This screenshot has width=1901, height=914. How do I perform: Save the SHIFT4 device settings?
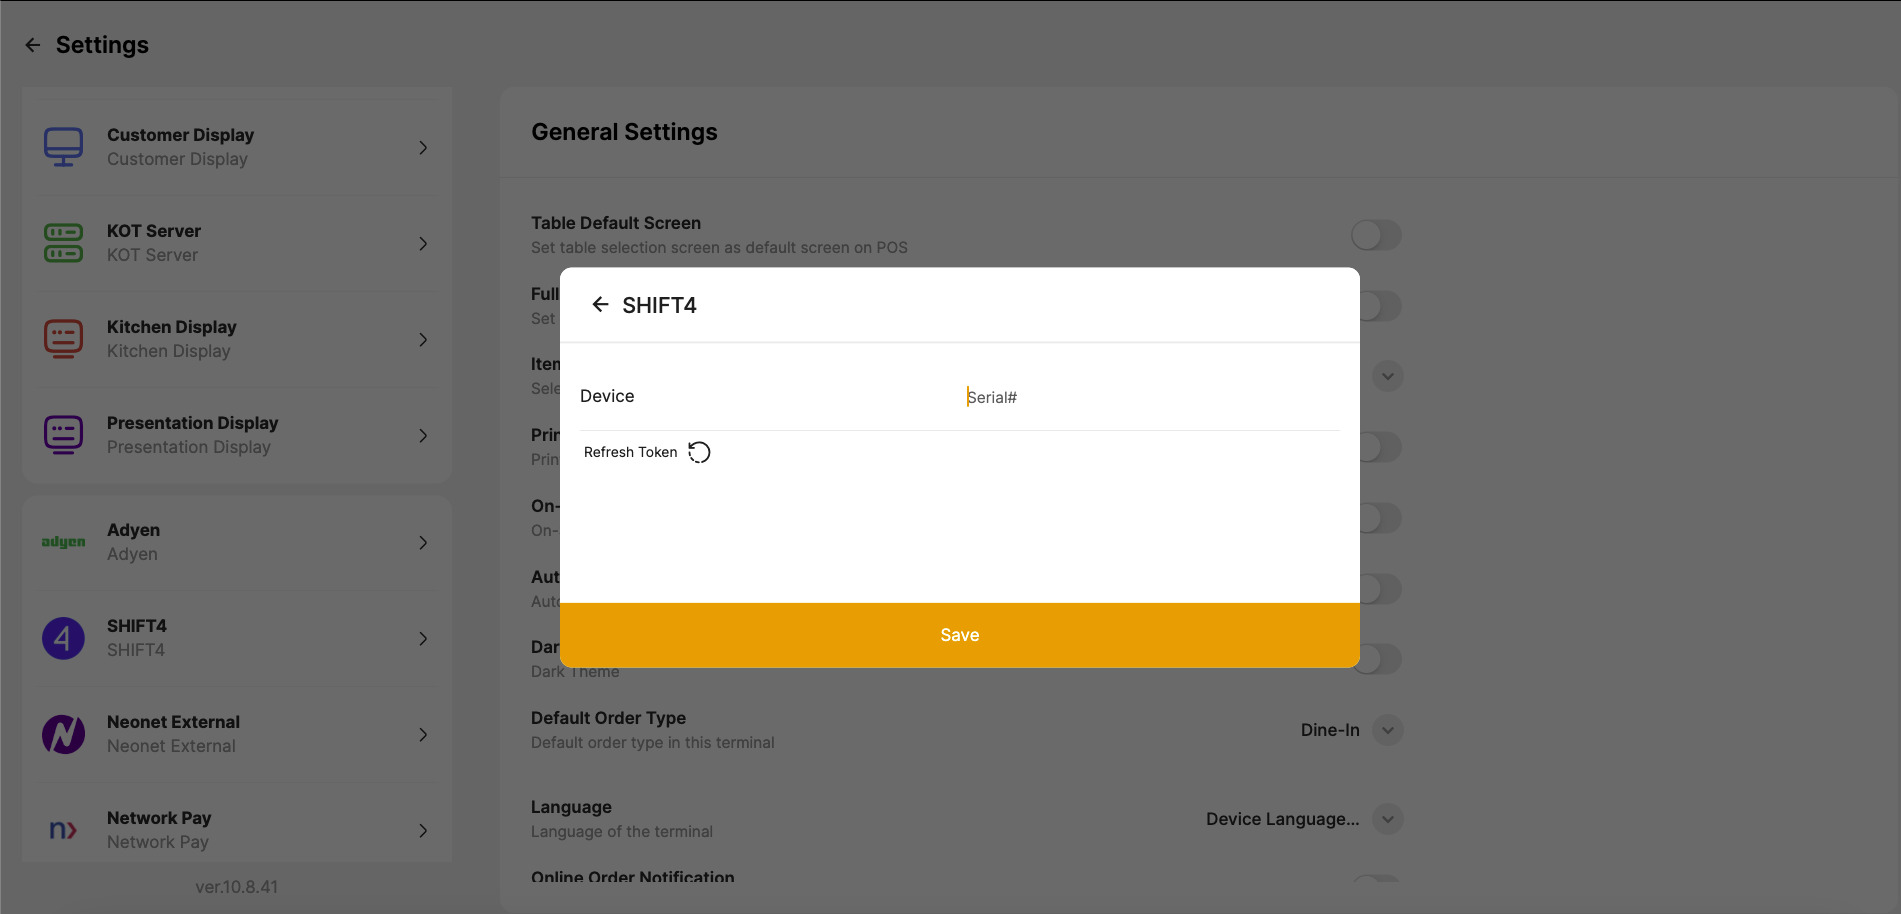coord(960,635)
